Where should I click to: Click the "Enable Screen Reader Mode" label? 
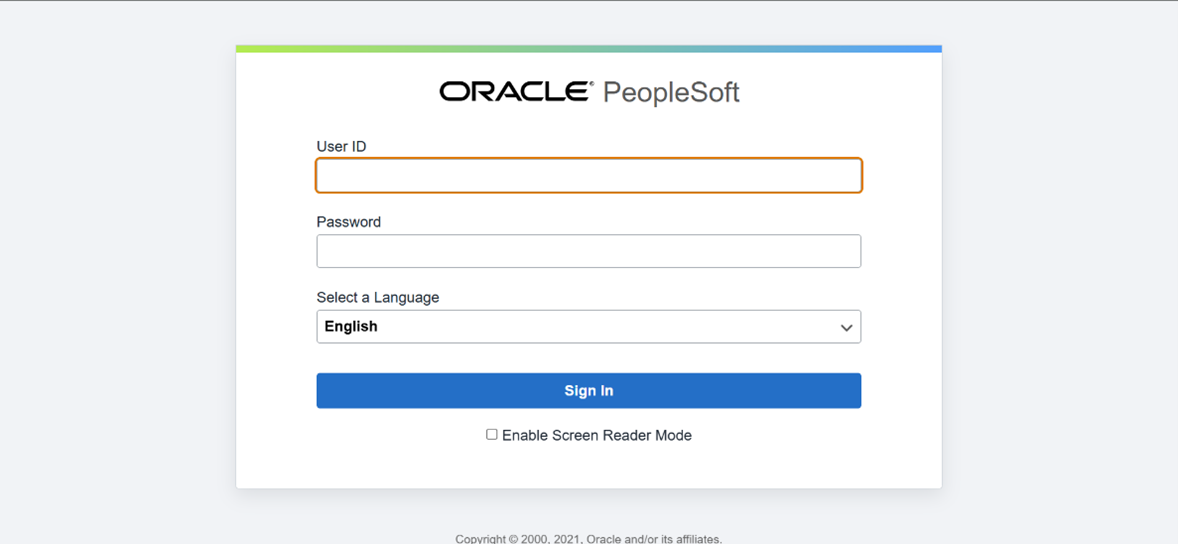pyautogui.click(x=597, y=435)
